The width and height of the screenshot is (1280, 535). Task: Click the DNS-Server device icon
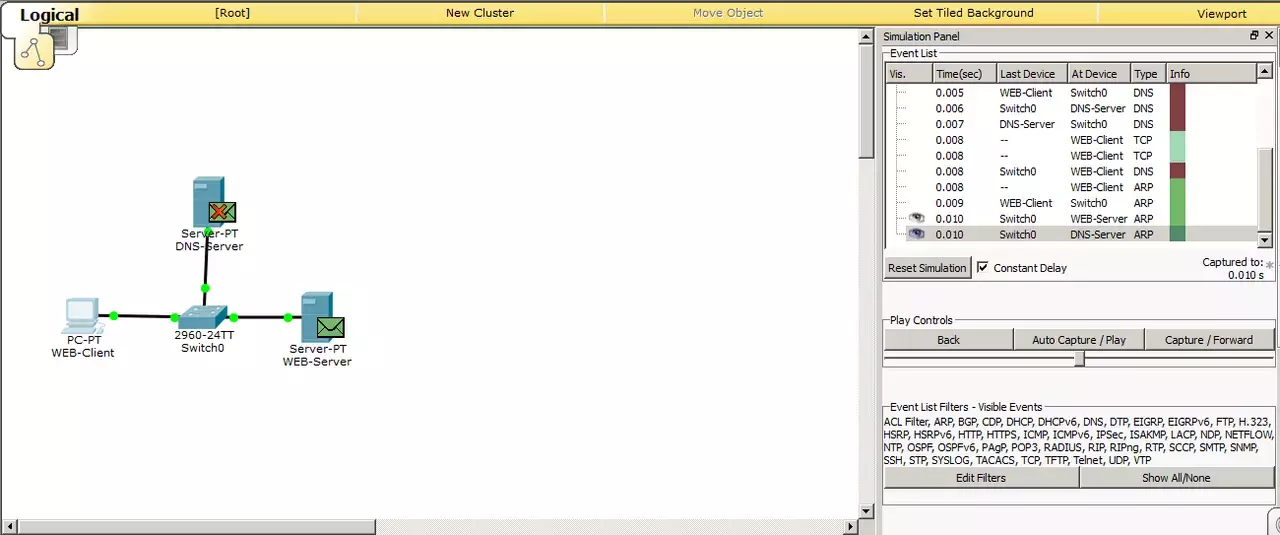208,202
